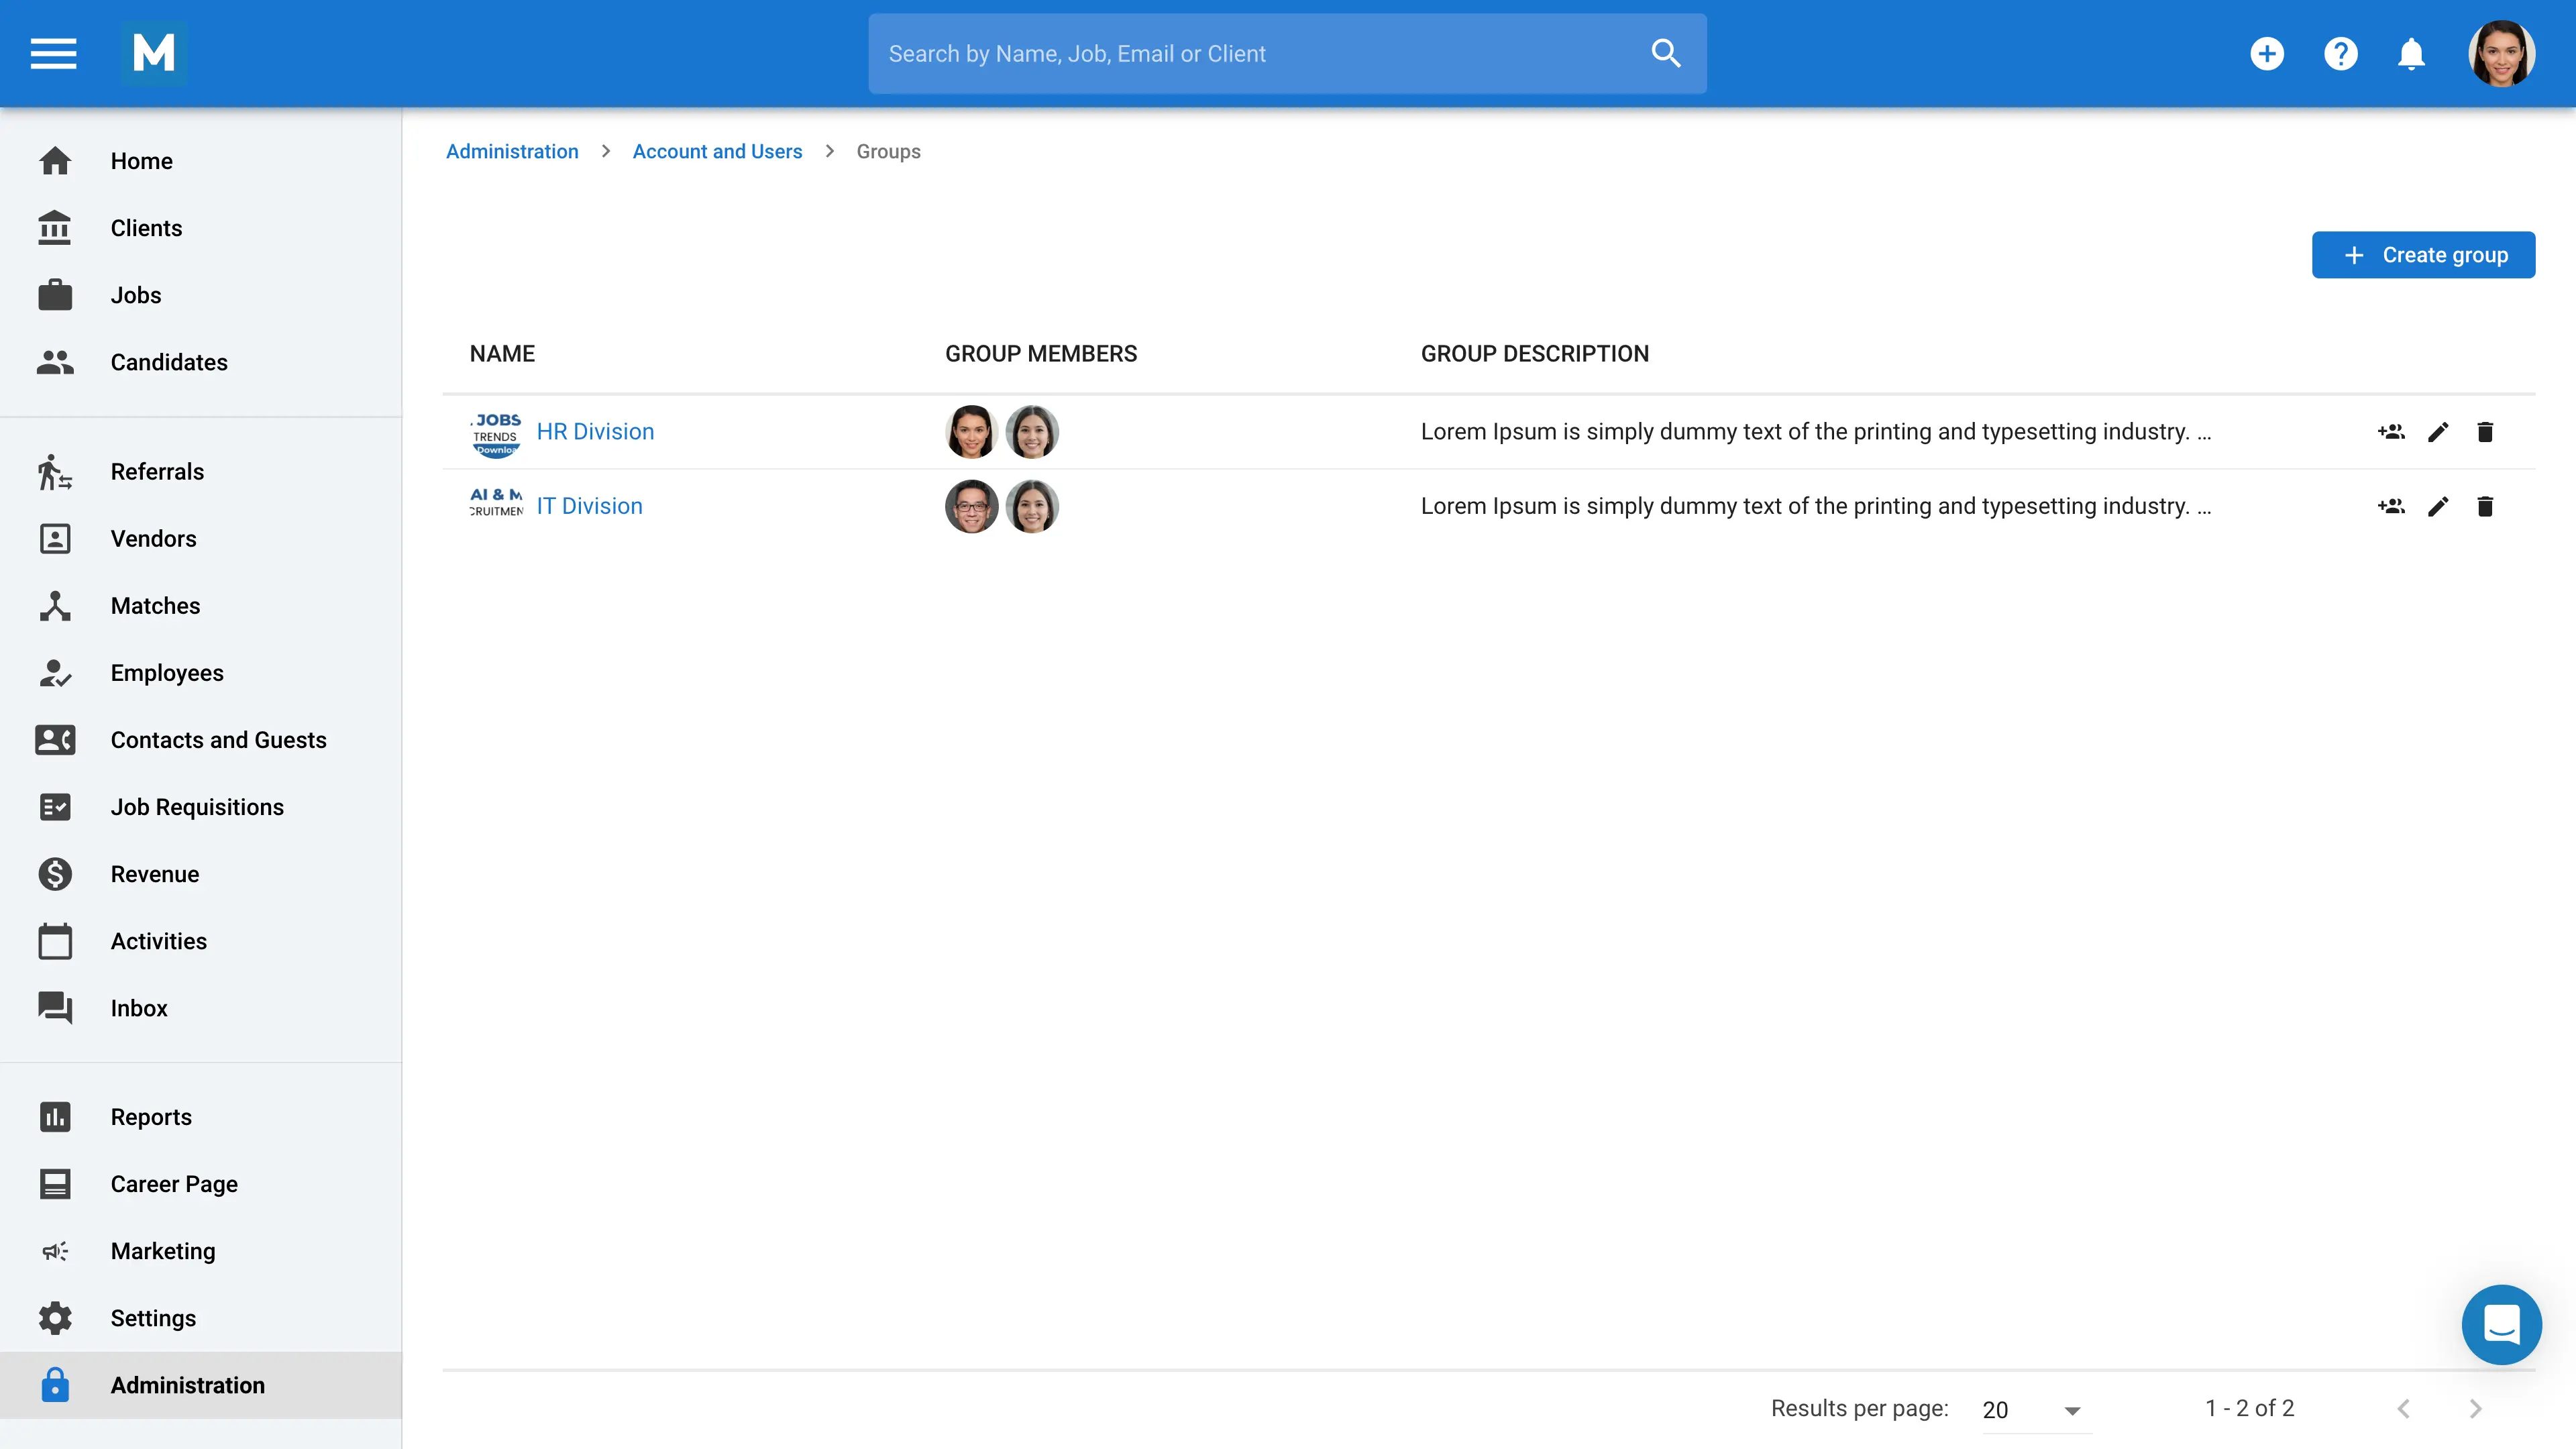Open Candidates in the sidebar
The image size is (2576, 1449).
(168, 362)
